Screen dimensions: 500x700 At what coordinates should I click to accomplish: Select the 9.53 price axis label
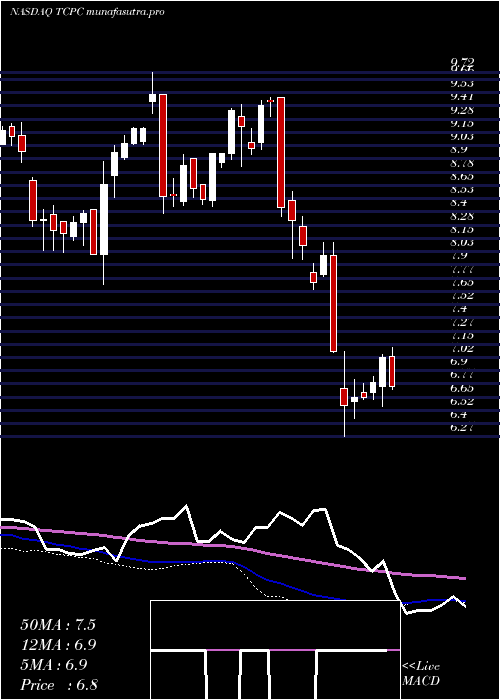(462, 83)
